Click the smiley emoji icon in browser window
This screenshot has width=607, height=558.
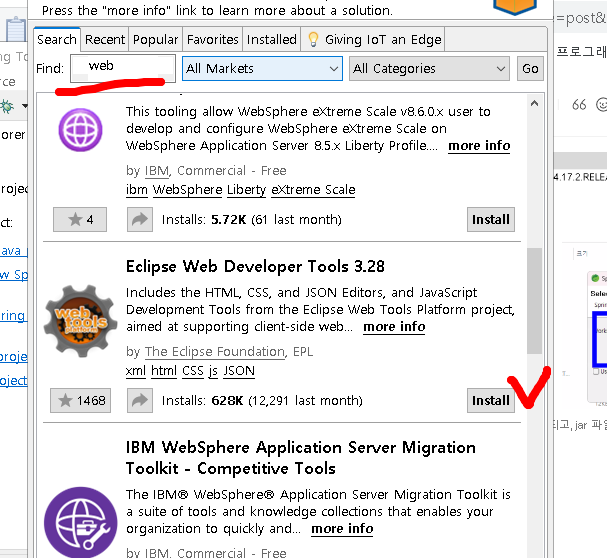click(602, 104)
